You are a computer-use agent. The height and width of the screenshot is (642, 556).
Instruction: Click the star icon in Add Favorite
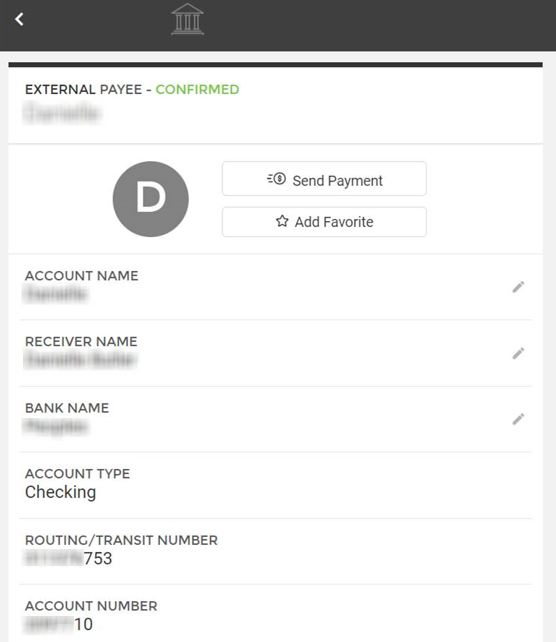tap(282, 222)
